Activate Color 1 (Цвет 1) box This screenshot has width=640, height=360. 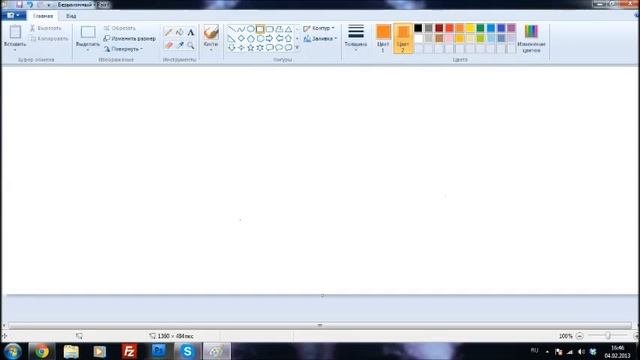(383, 38)
